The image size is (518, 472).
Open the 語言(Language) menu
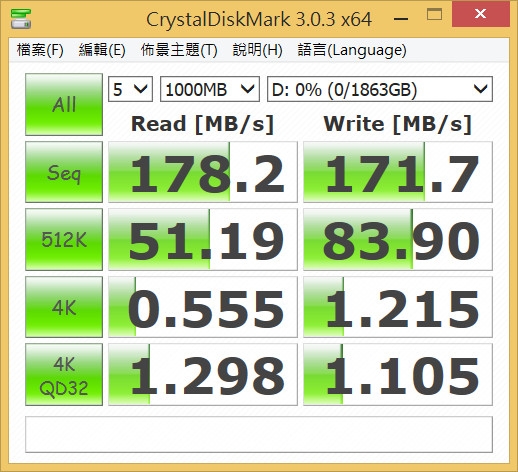352,50
